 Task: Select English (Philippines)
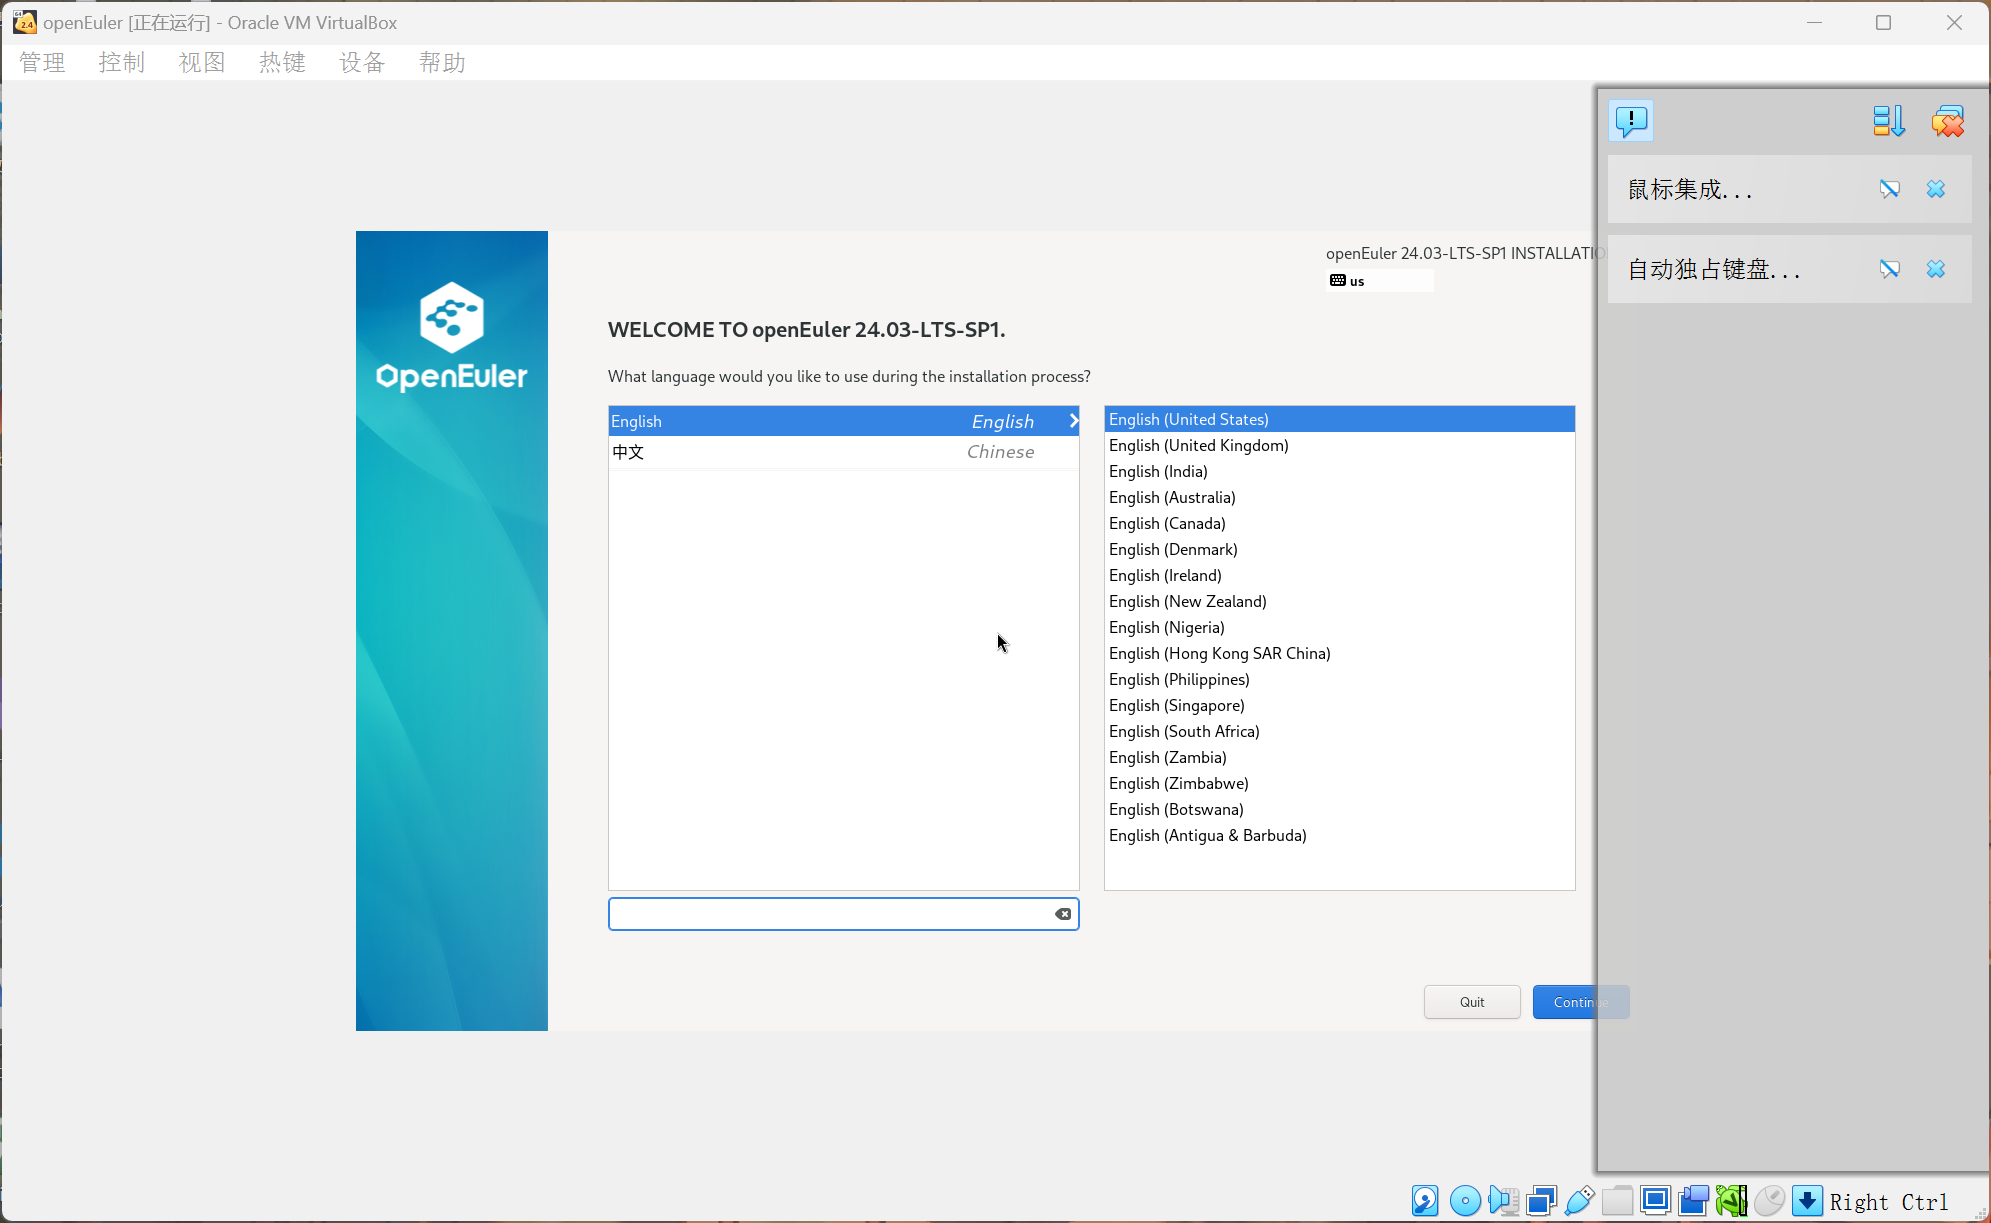tap(1340, 679)
